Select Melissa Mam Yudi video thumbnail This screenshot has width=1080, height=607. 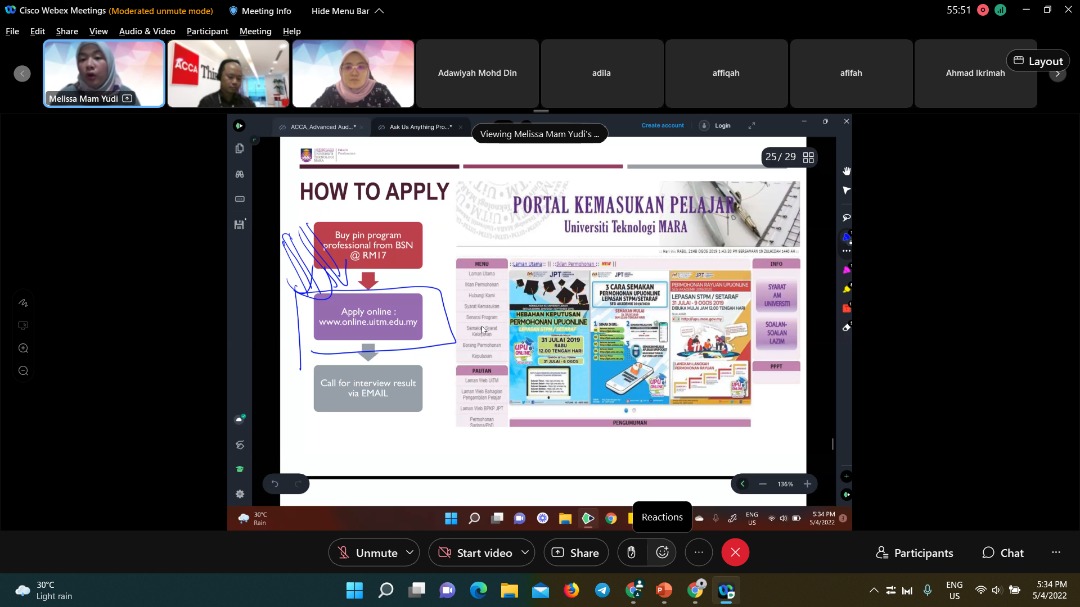coord(104,73)
